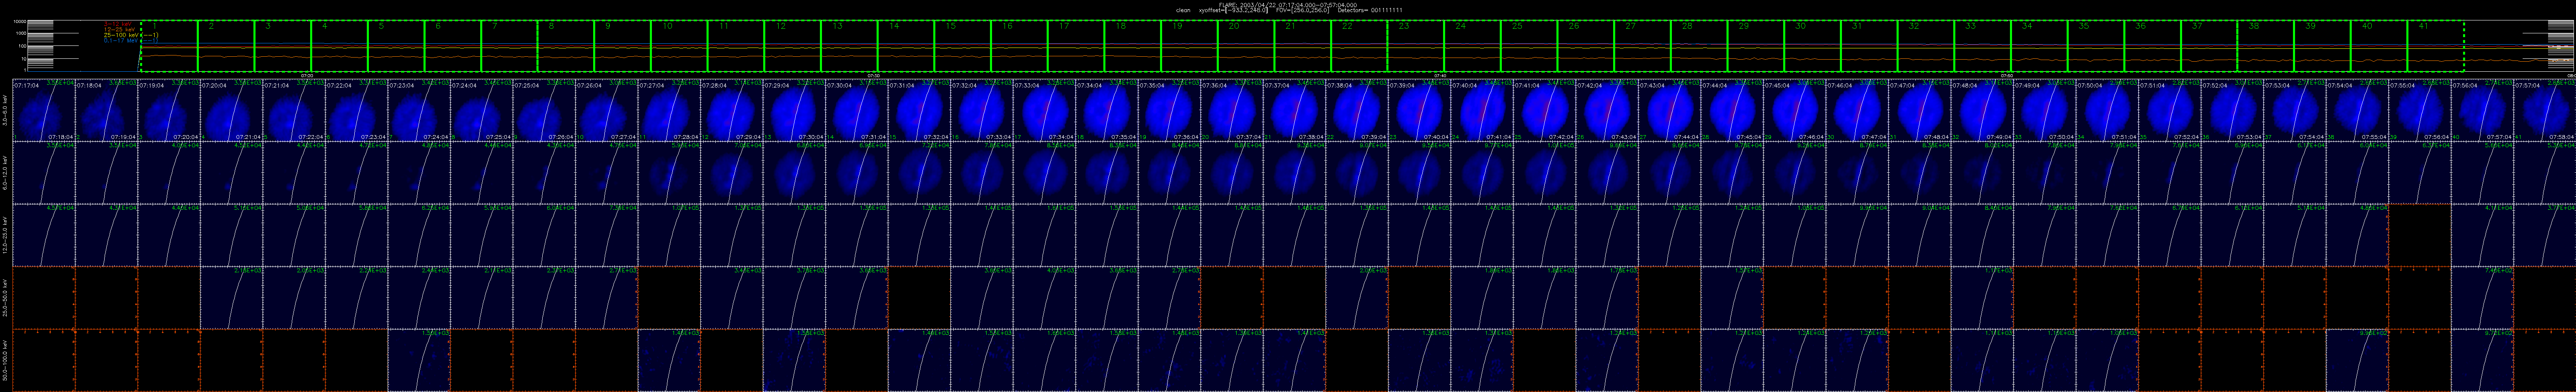This screenshot has width=2576, height=392.
Task: Click the '07:40' light curve axis label
Action: pyautogui.click(x=1440, y=75)
